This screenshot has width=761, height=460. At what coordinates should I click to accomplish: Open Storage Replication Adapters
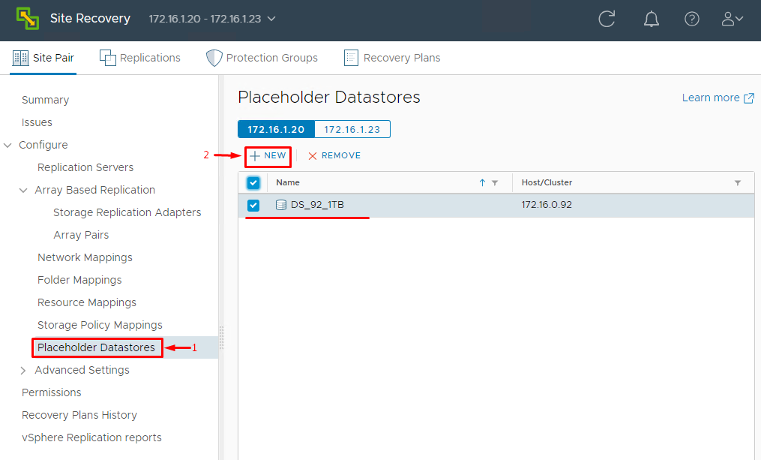[127, 213]
